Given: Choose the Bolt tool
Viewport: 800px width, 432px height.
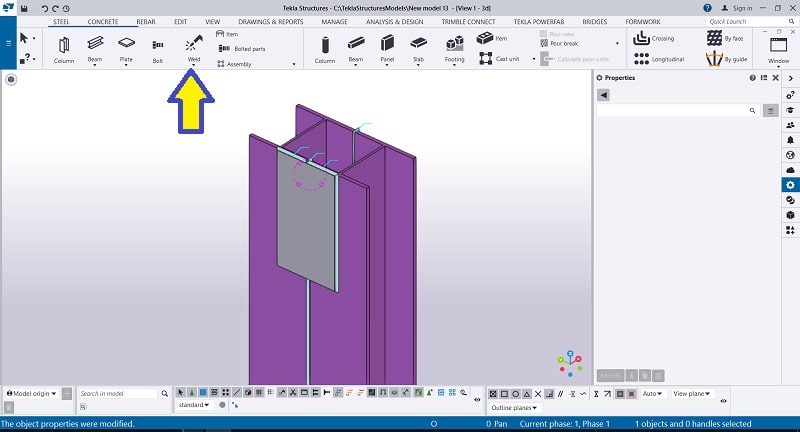Looking at the screenshot, I should click(x=157, y=45).
